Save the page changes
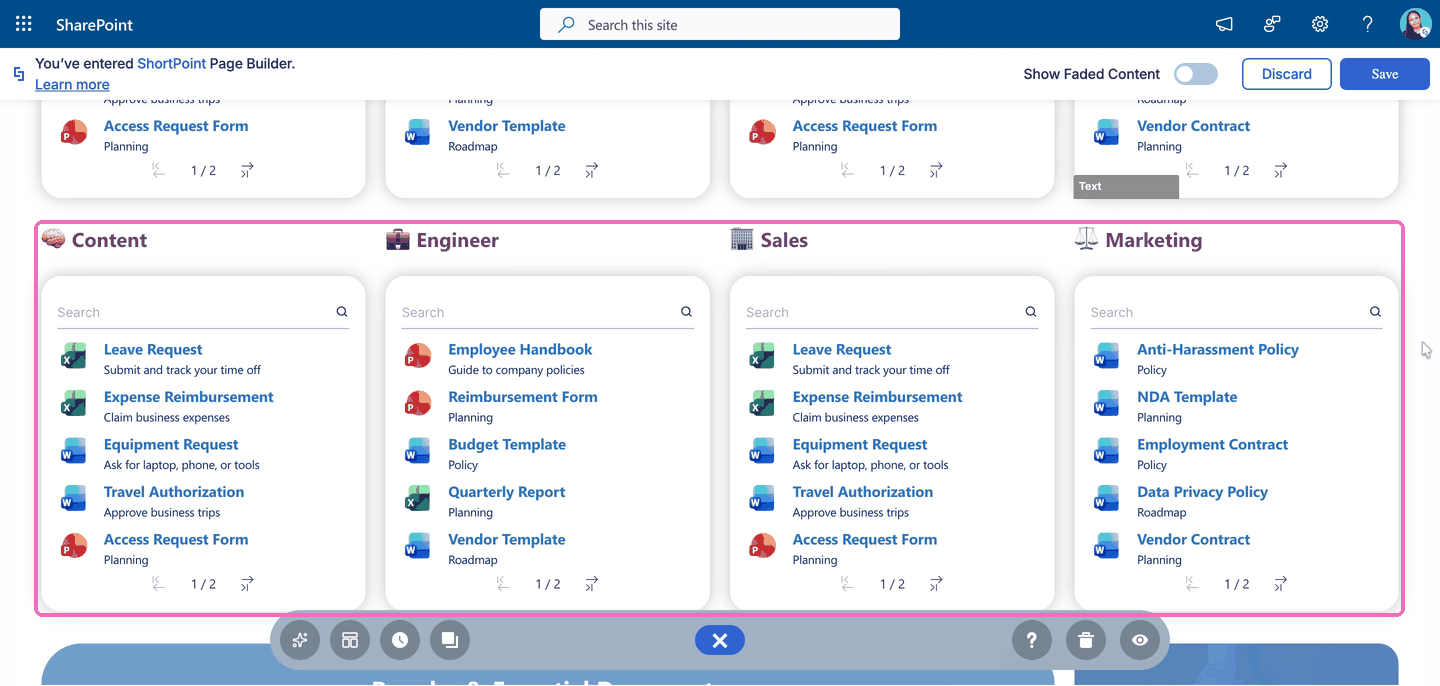The height and width of the screenshot is (686, 1440). [1385, 74]
